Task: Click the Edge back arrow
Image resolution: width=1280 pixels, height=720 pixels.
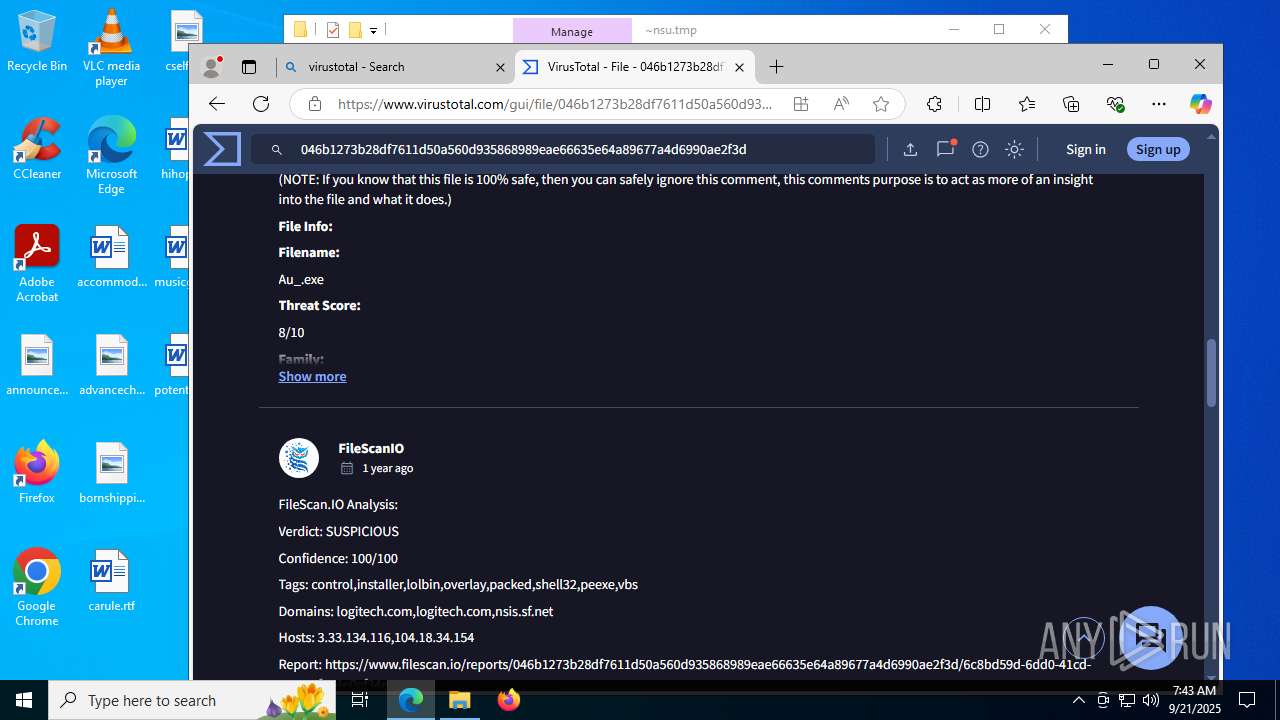Action: [217, 104]
